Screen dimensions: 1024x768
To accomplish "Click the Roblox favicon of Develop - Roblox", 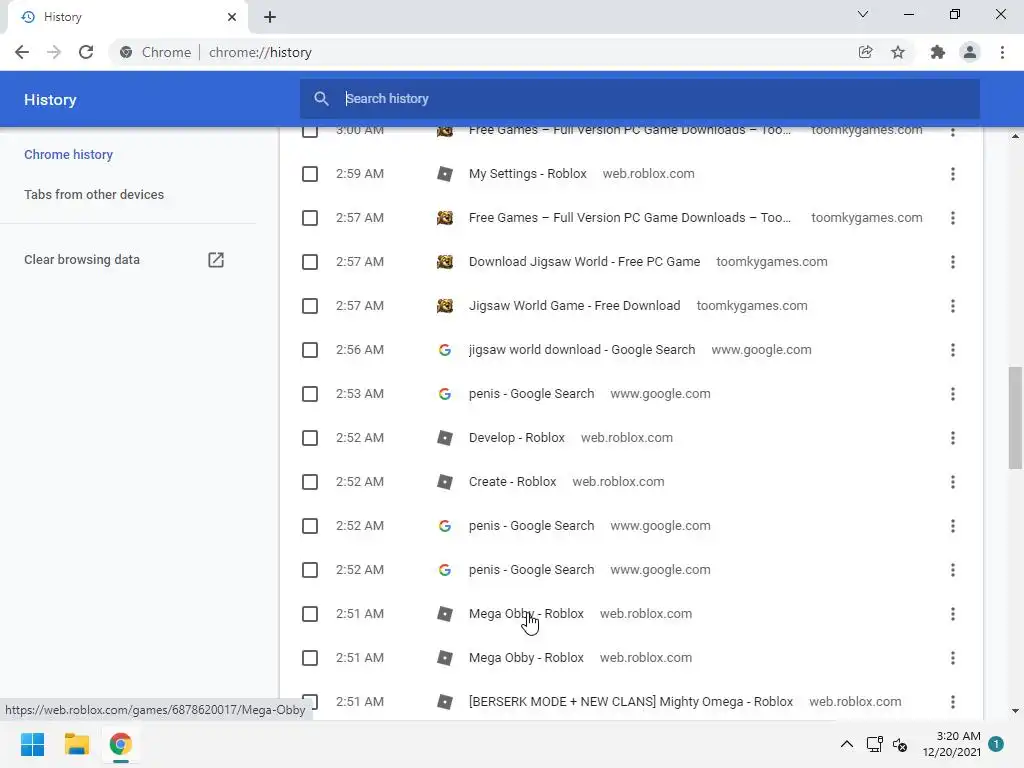I will pyautogui.click(x=445, y=438).
